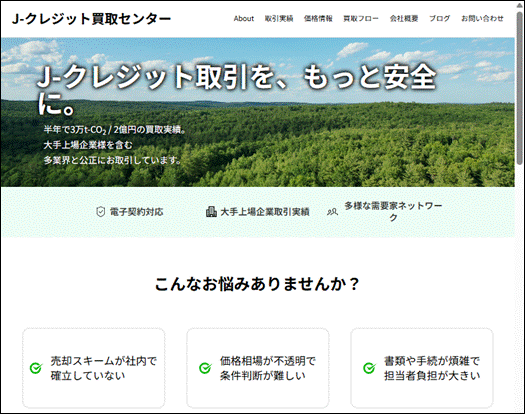Screen dimensions: 525x414
Task: Click the people icon beside 多様な需要家ネットワーク
Action: 332,212
